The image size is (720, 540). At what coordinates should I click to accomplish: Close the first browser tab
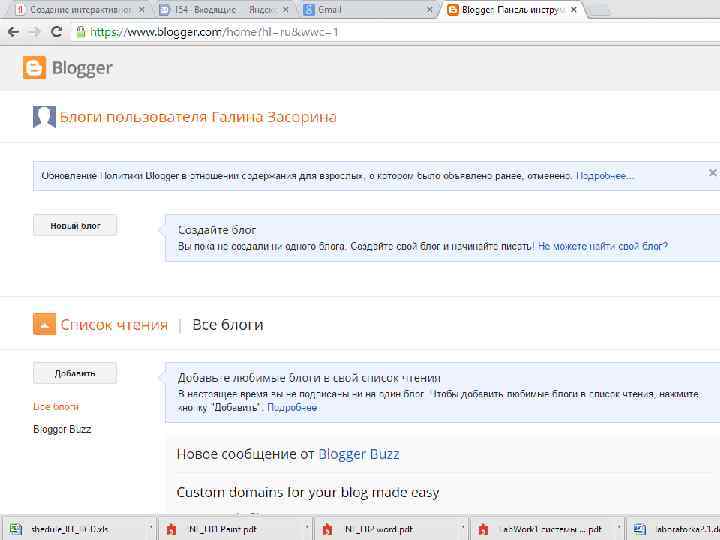(x=141, y=9)
